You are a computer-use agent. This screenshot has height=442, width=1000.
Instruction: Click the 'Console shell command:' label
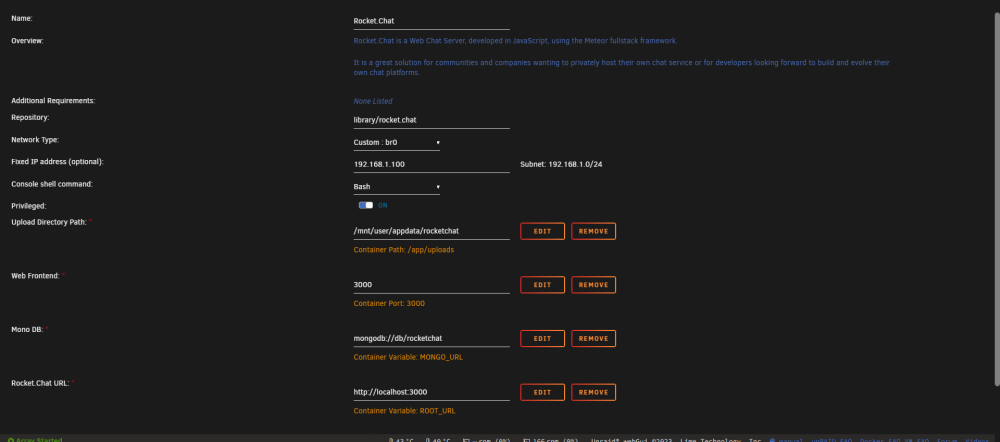pos(52,184)
